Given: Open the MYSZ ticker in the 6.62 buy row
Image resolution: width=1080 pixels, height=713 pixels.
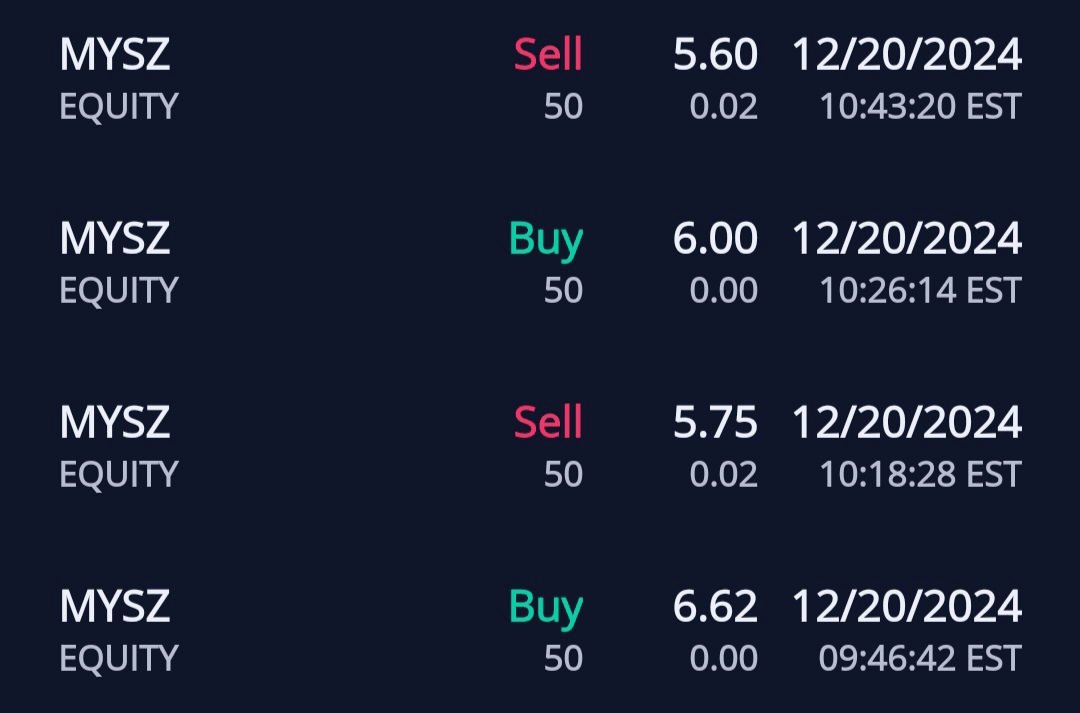Looking at the screenshot, I should click(x=115, y=606).
